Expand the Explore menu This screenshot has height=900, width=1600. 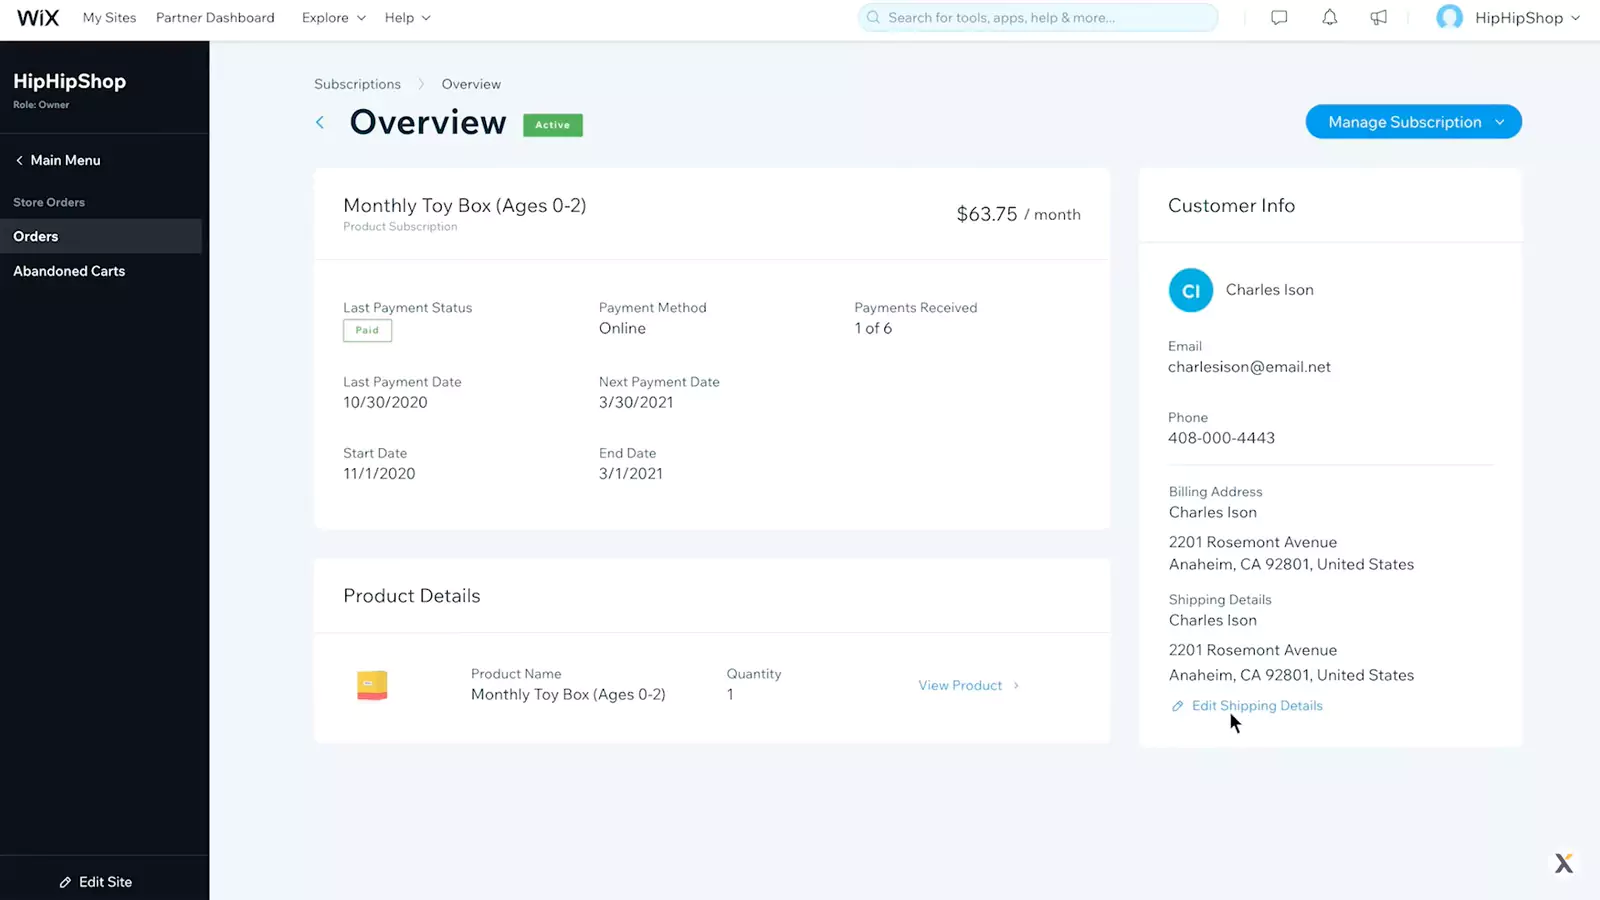point(334,18)
